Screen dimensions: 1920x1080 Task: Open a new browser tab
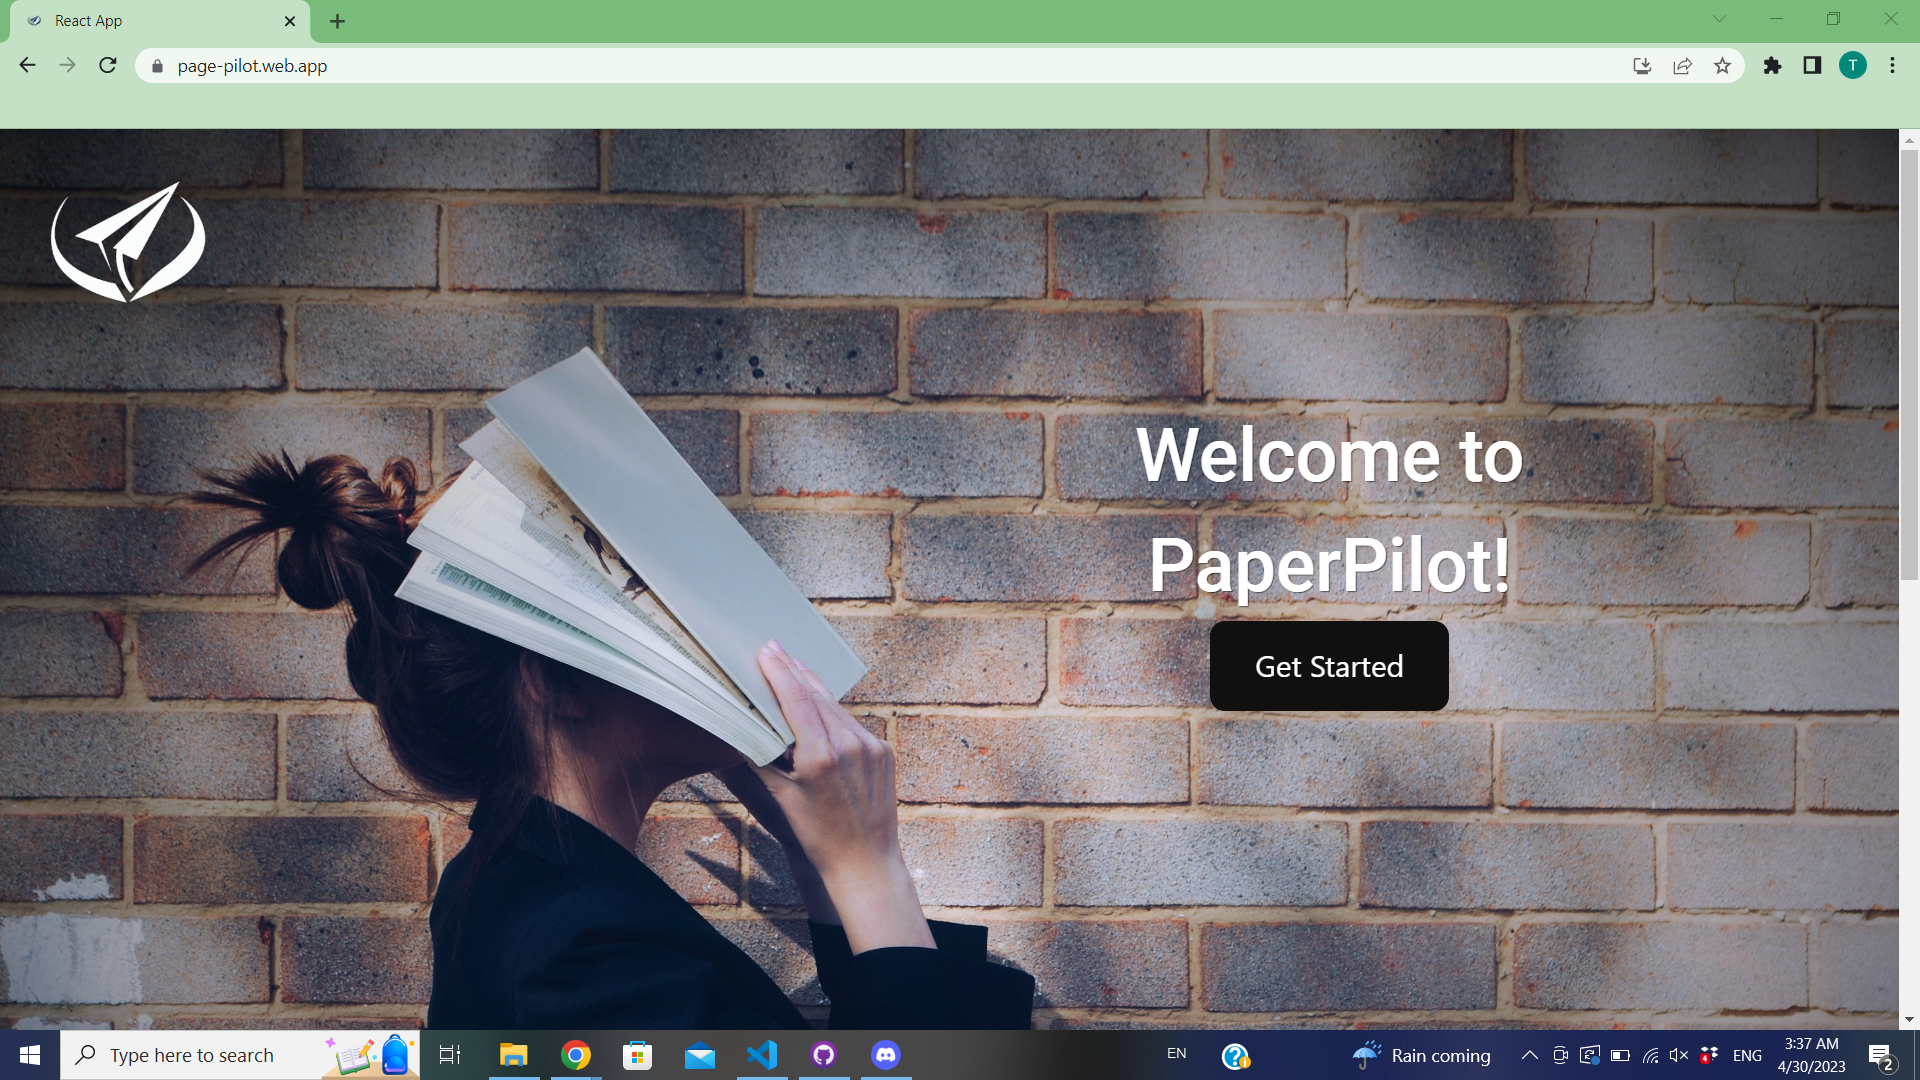[338, 21]
